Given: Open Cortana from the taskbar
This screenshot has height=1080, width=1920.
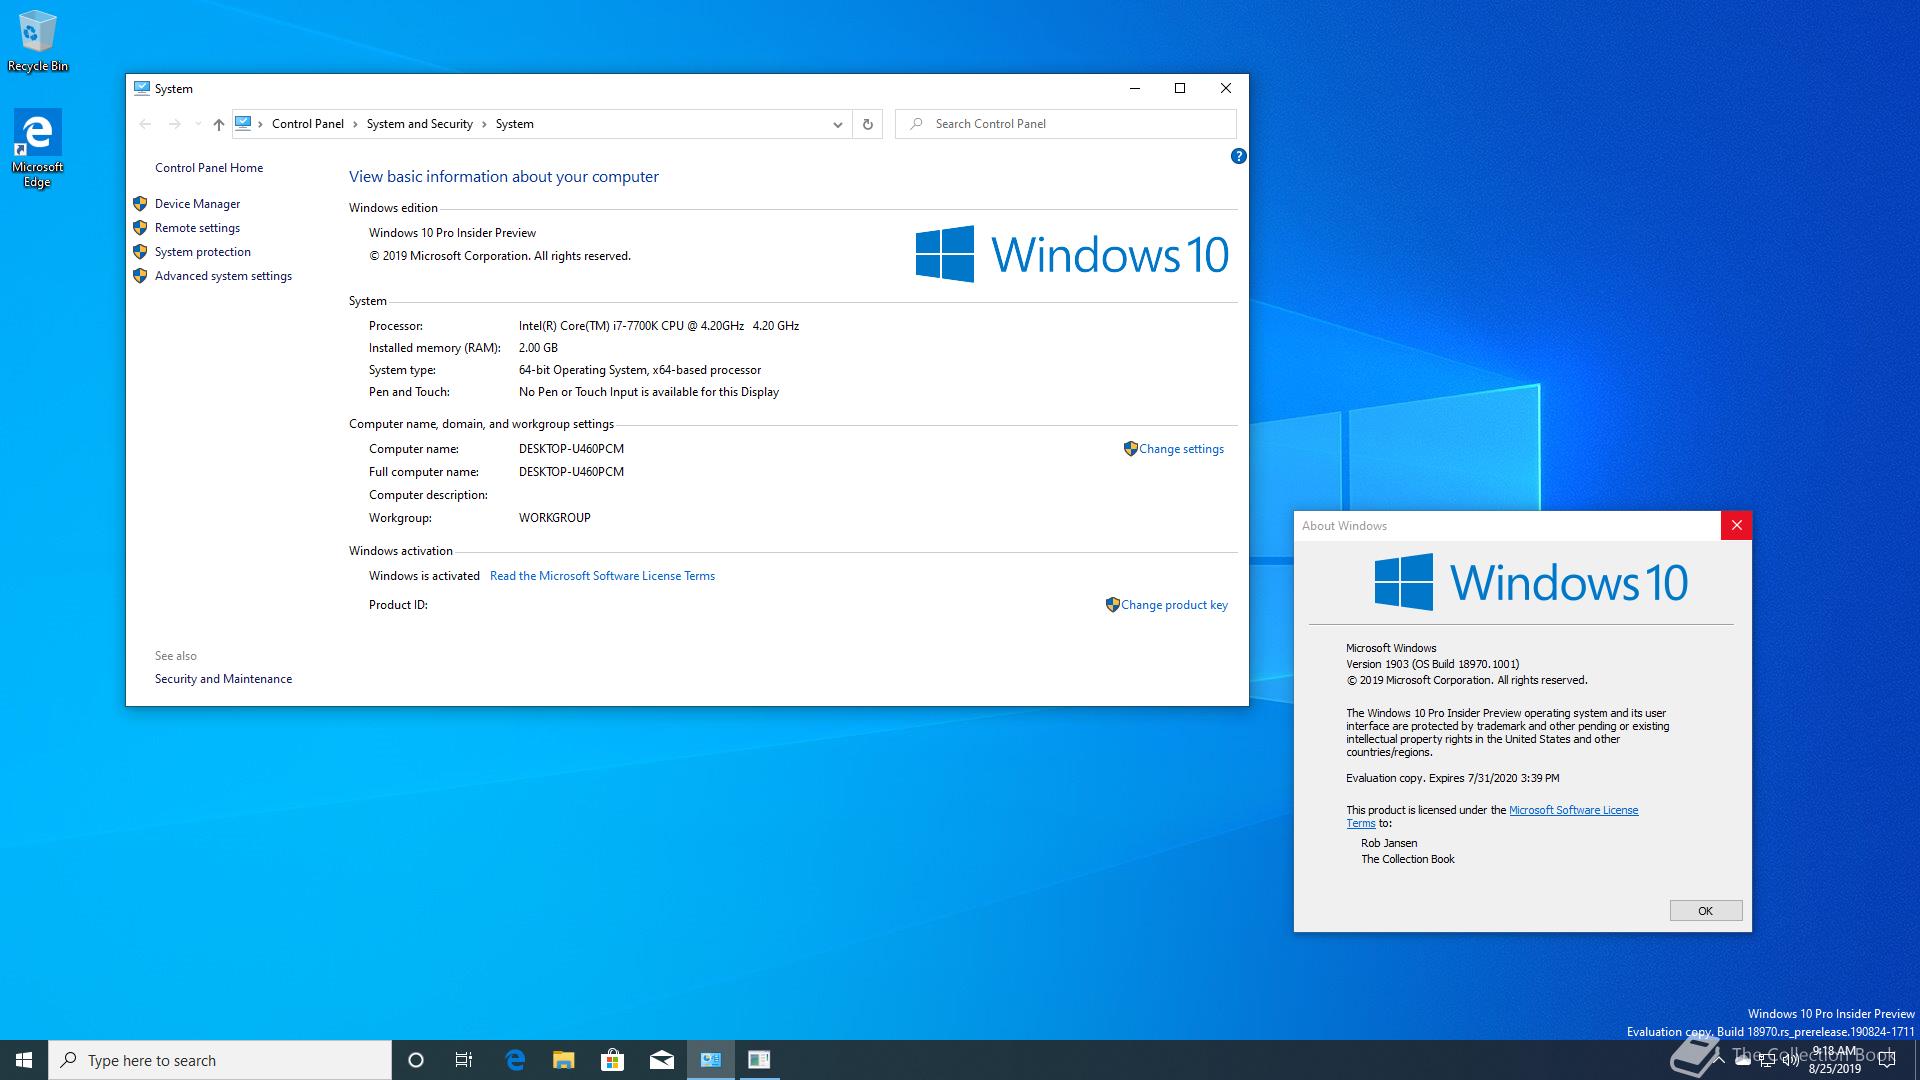Looking at the screenshot, I should 416,1060.
